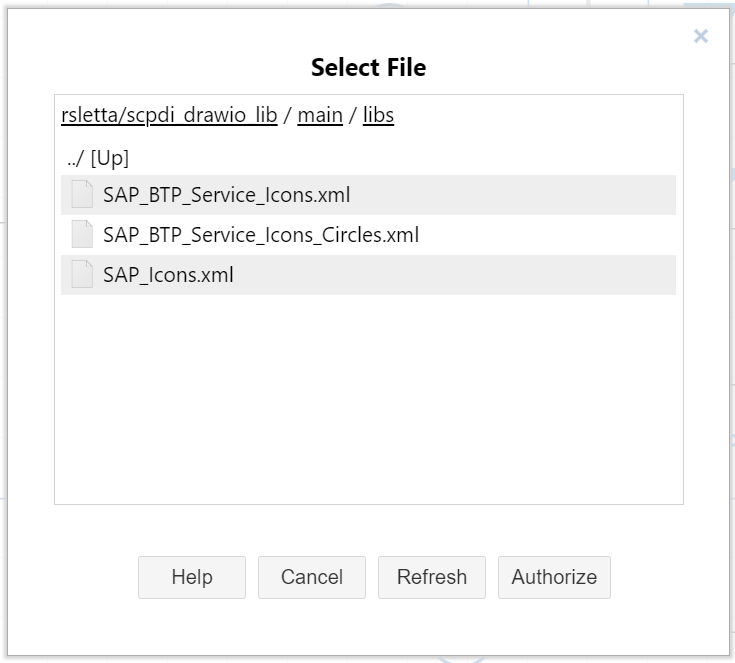Click the file icon beside SAP_BTP_Service_Icons.xml
The width and height of the screenshot is (735, 663).
tap(82, 195)
